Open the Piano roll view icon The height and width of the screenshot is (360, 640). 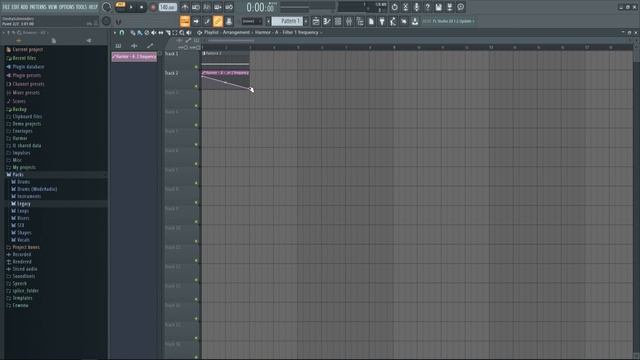[327, 21]
